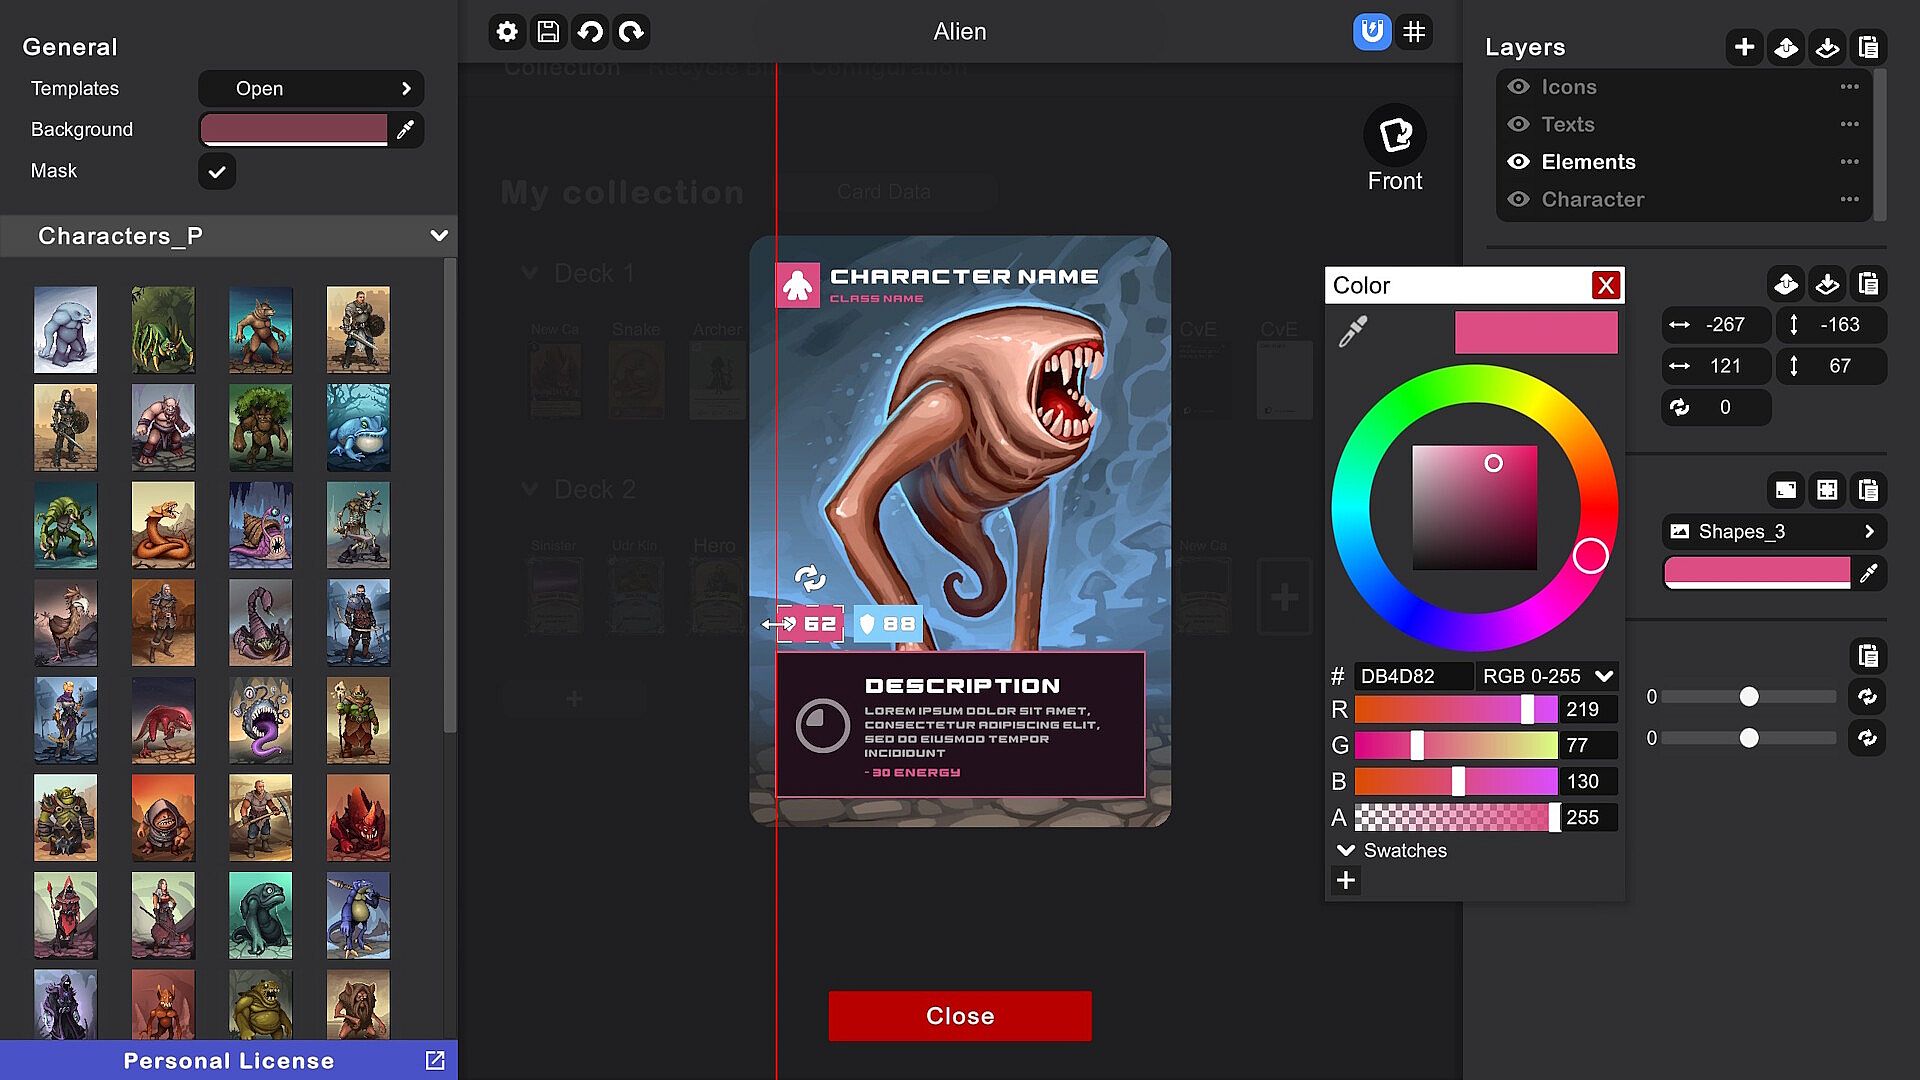Click the settings gear icon

click(507, 32)
